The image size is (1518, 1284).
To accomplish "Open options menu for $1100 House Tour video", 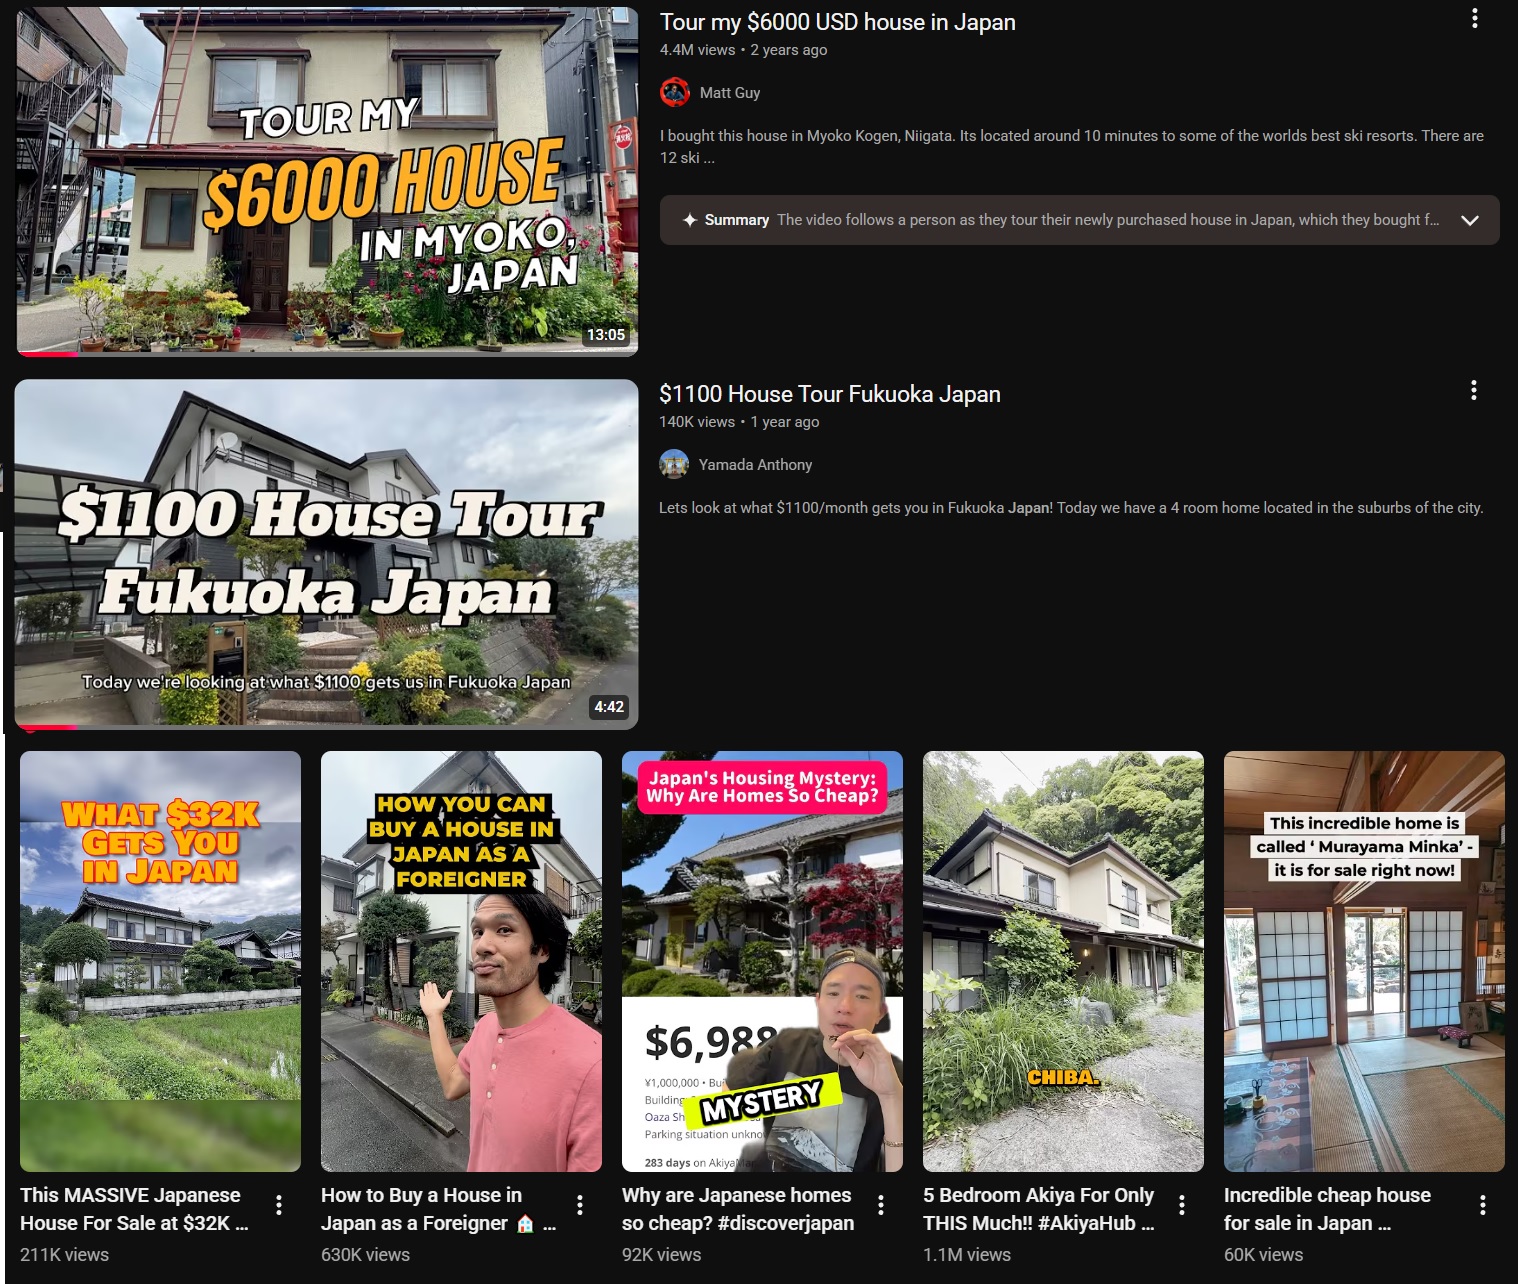I will pyautogui.click(x=1474, y=390).
